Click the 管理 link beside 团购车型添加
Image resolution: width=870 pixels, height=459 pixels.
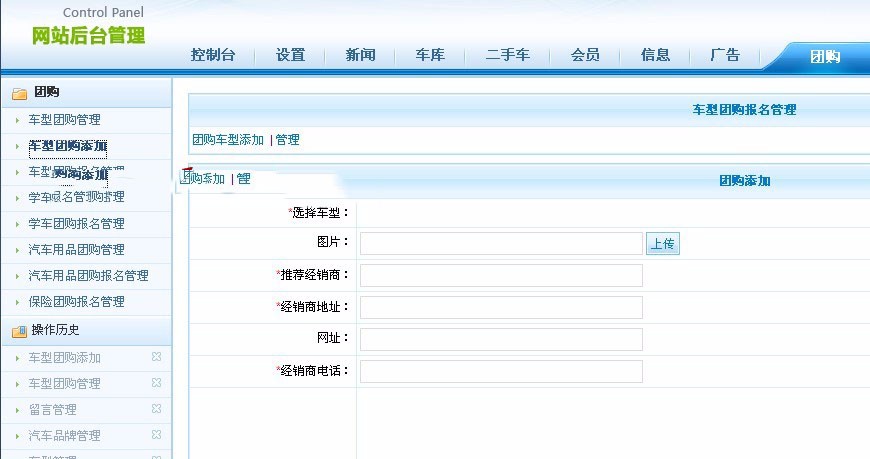click(x=287, y=140)
